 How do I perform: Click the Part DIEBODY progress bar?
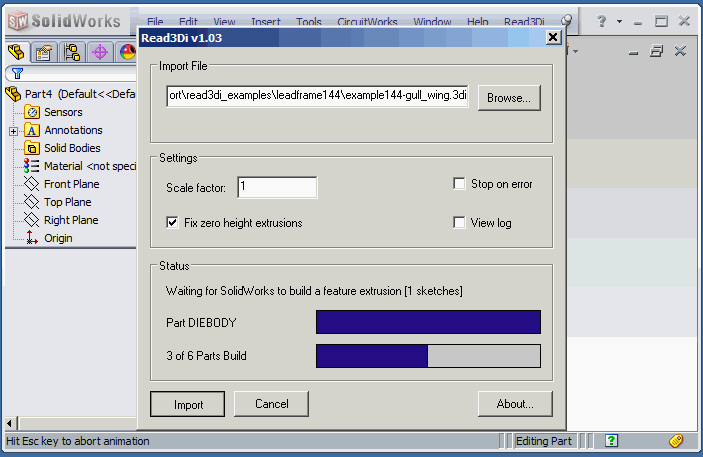(x=428, y=322)
